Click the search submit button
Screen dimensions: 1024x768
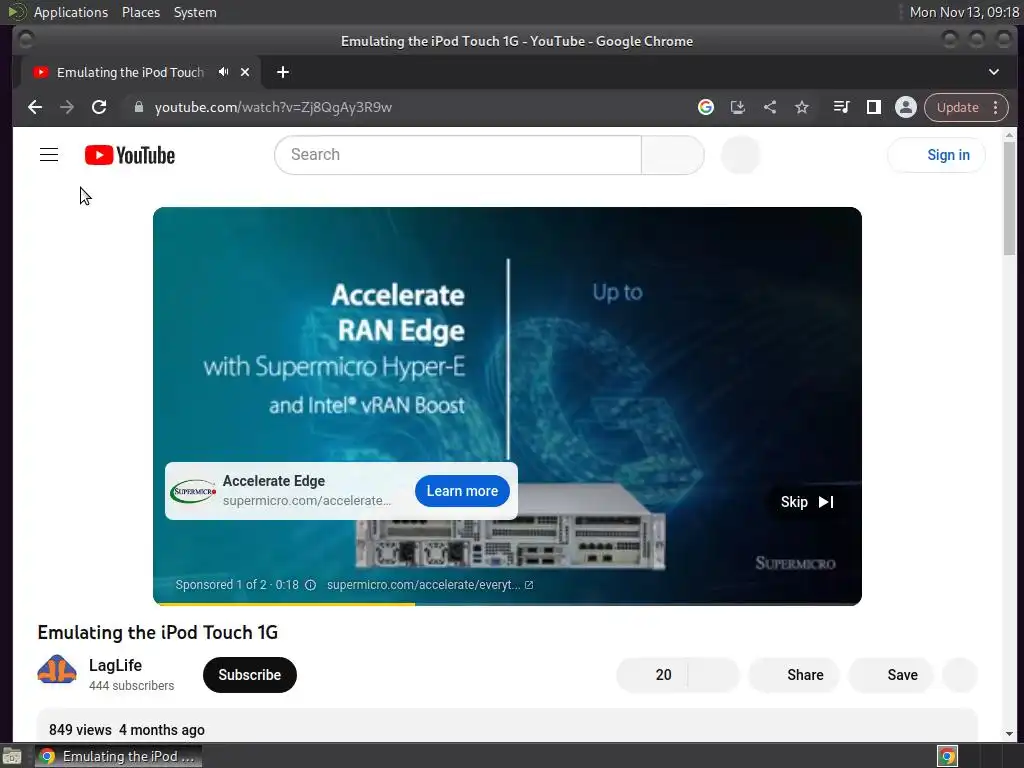(x=673, y=155)
